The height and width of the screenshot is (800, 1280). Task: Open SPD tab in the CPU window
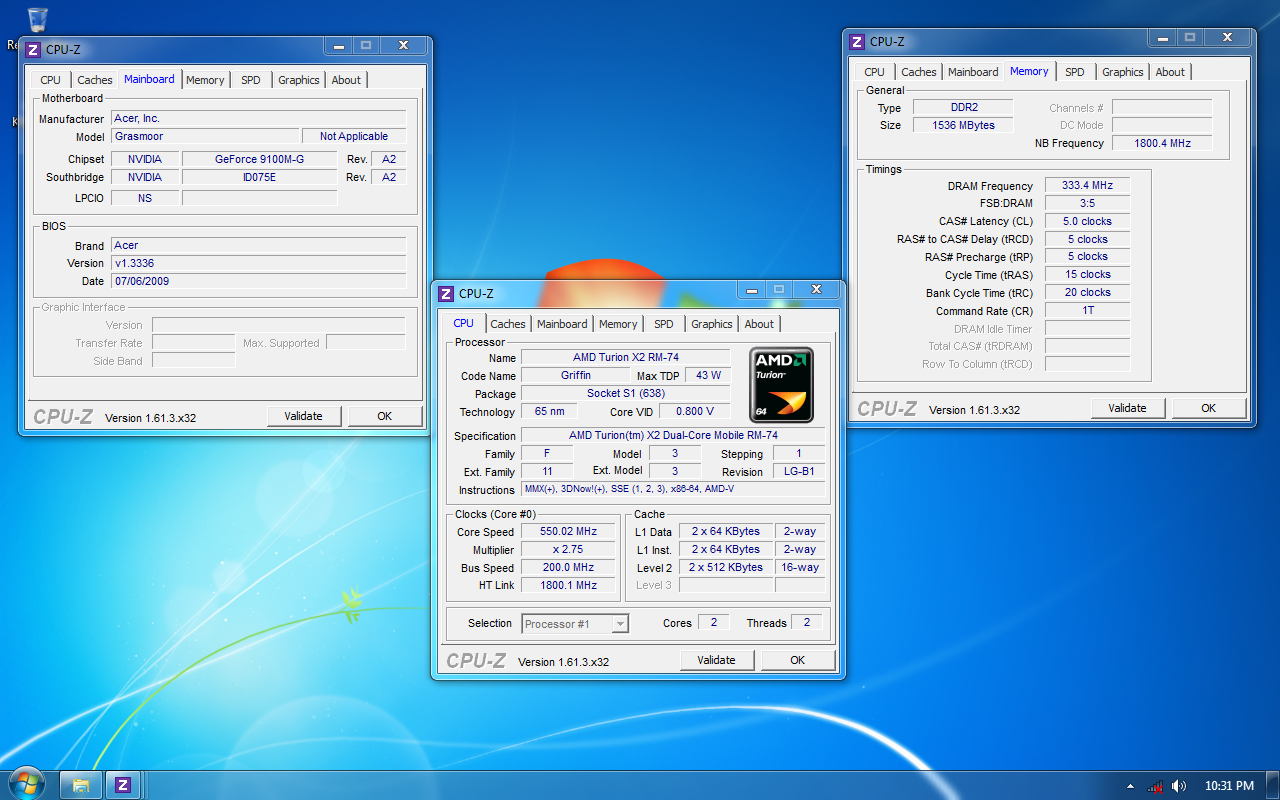tap(664, 324)
